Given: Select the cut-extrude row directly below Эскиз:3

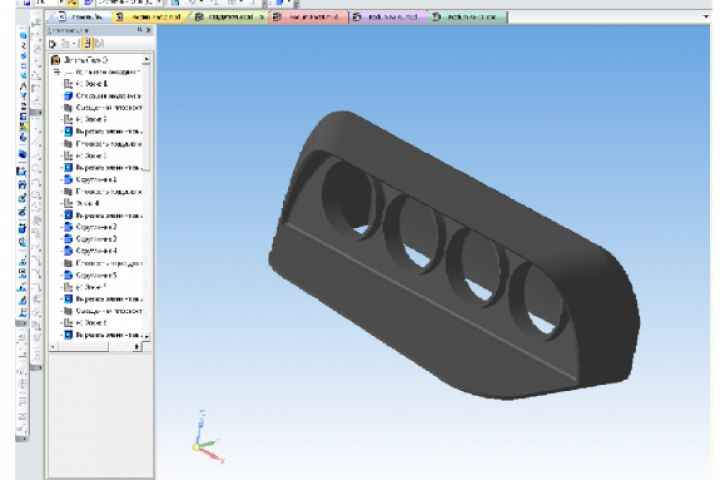Looking at the screenshot, I should [x=102, y=168].
